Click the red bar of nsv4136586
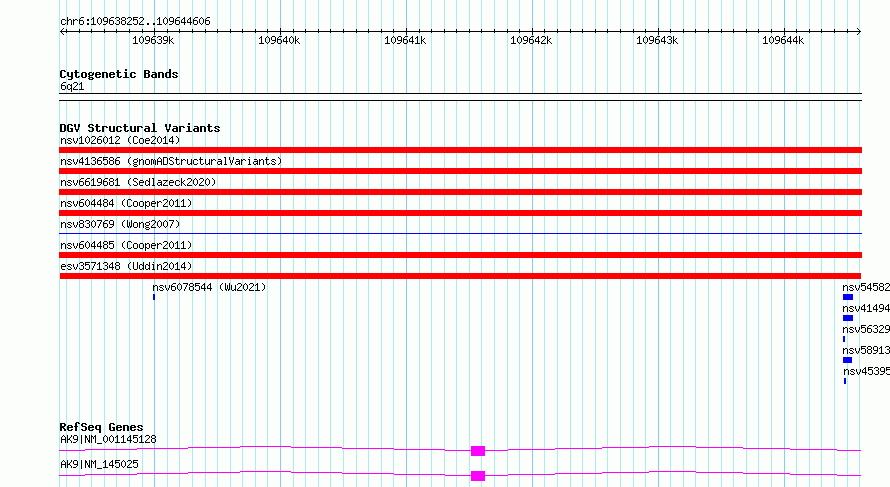Screen dimensions: 890x487 [460, 171]
